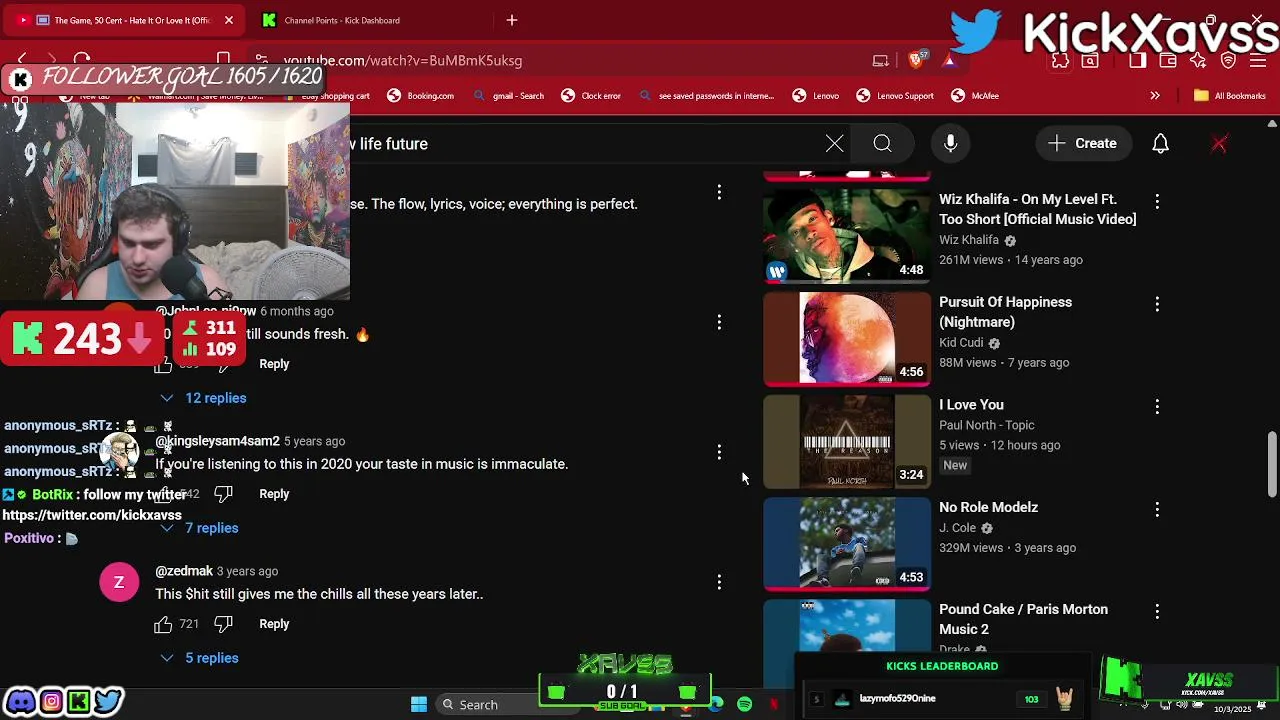
Task: Open the Brave Rewards triangle icon
Action: [x=949, y=60]
